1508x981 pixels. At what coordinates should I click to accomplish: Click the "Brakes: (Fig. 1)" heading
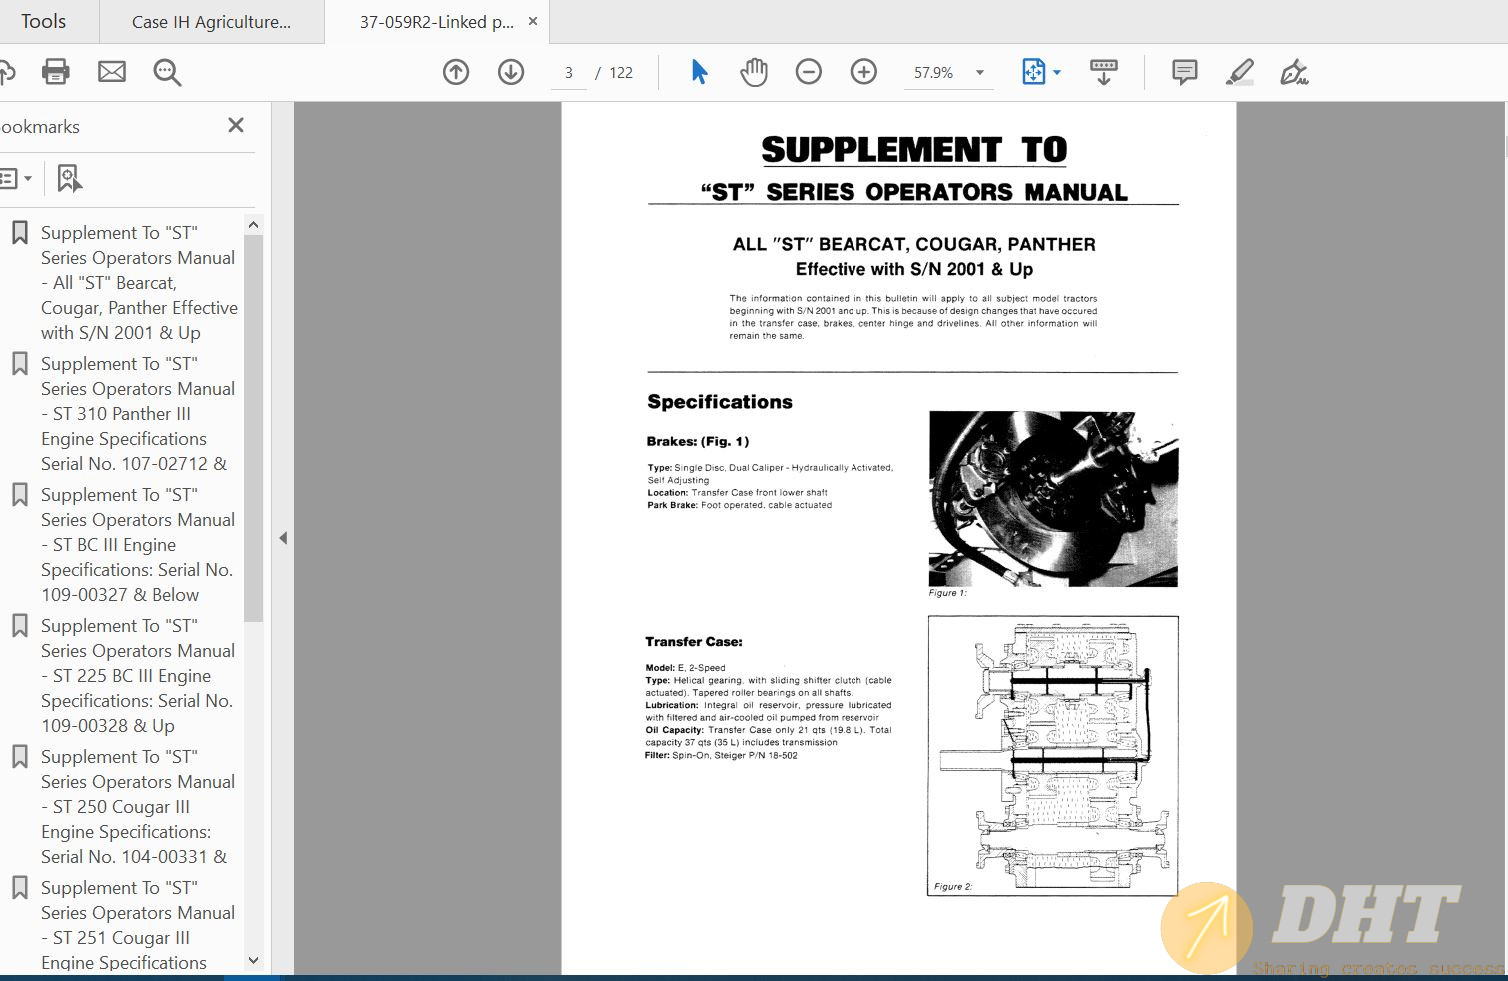698,441
